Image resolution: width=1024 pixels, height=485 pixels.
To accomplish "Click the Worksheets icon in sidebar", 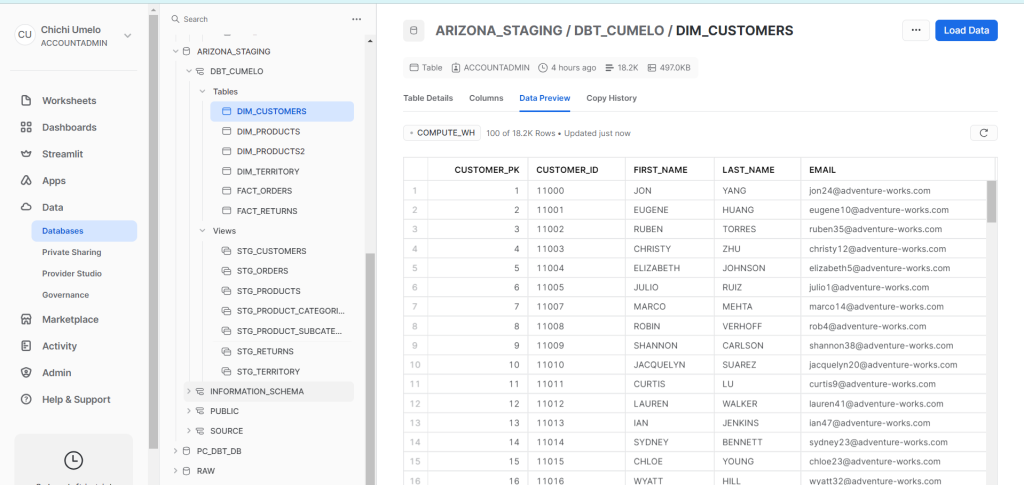I will 26,101.
